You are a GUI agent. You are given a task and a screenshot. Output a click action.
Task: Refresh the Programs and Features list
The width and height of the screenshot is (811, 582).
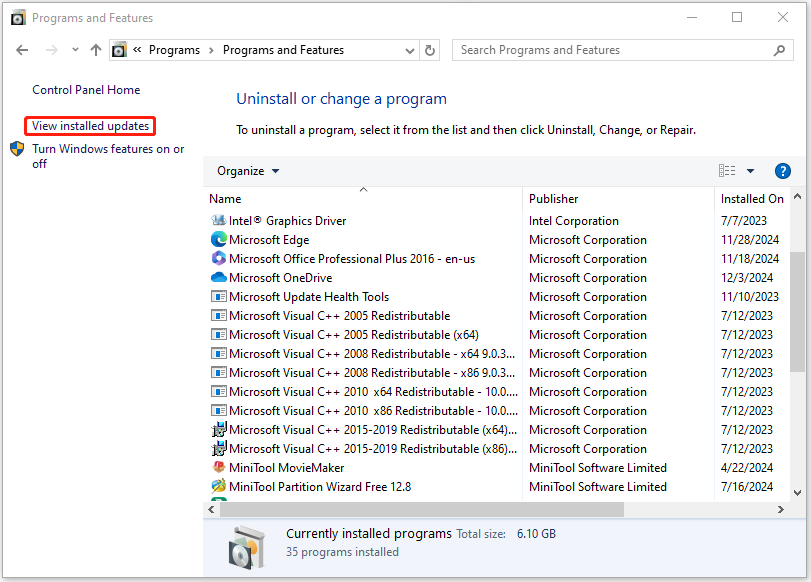click(x=430, y=50)
